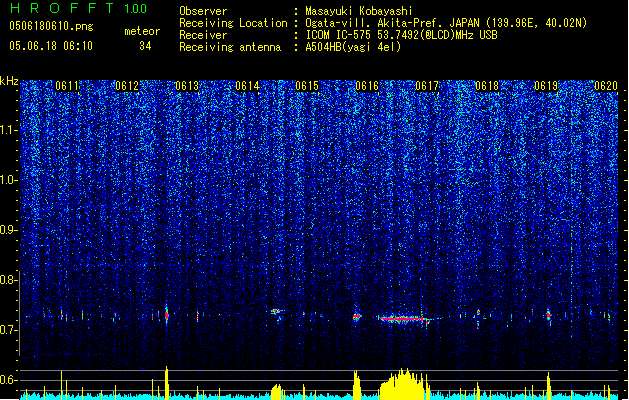Click the echo spot at 0619
Viewport: 629px width, 400px height.
click(549, 315)
